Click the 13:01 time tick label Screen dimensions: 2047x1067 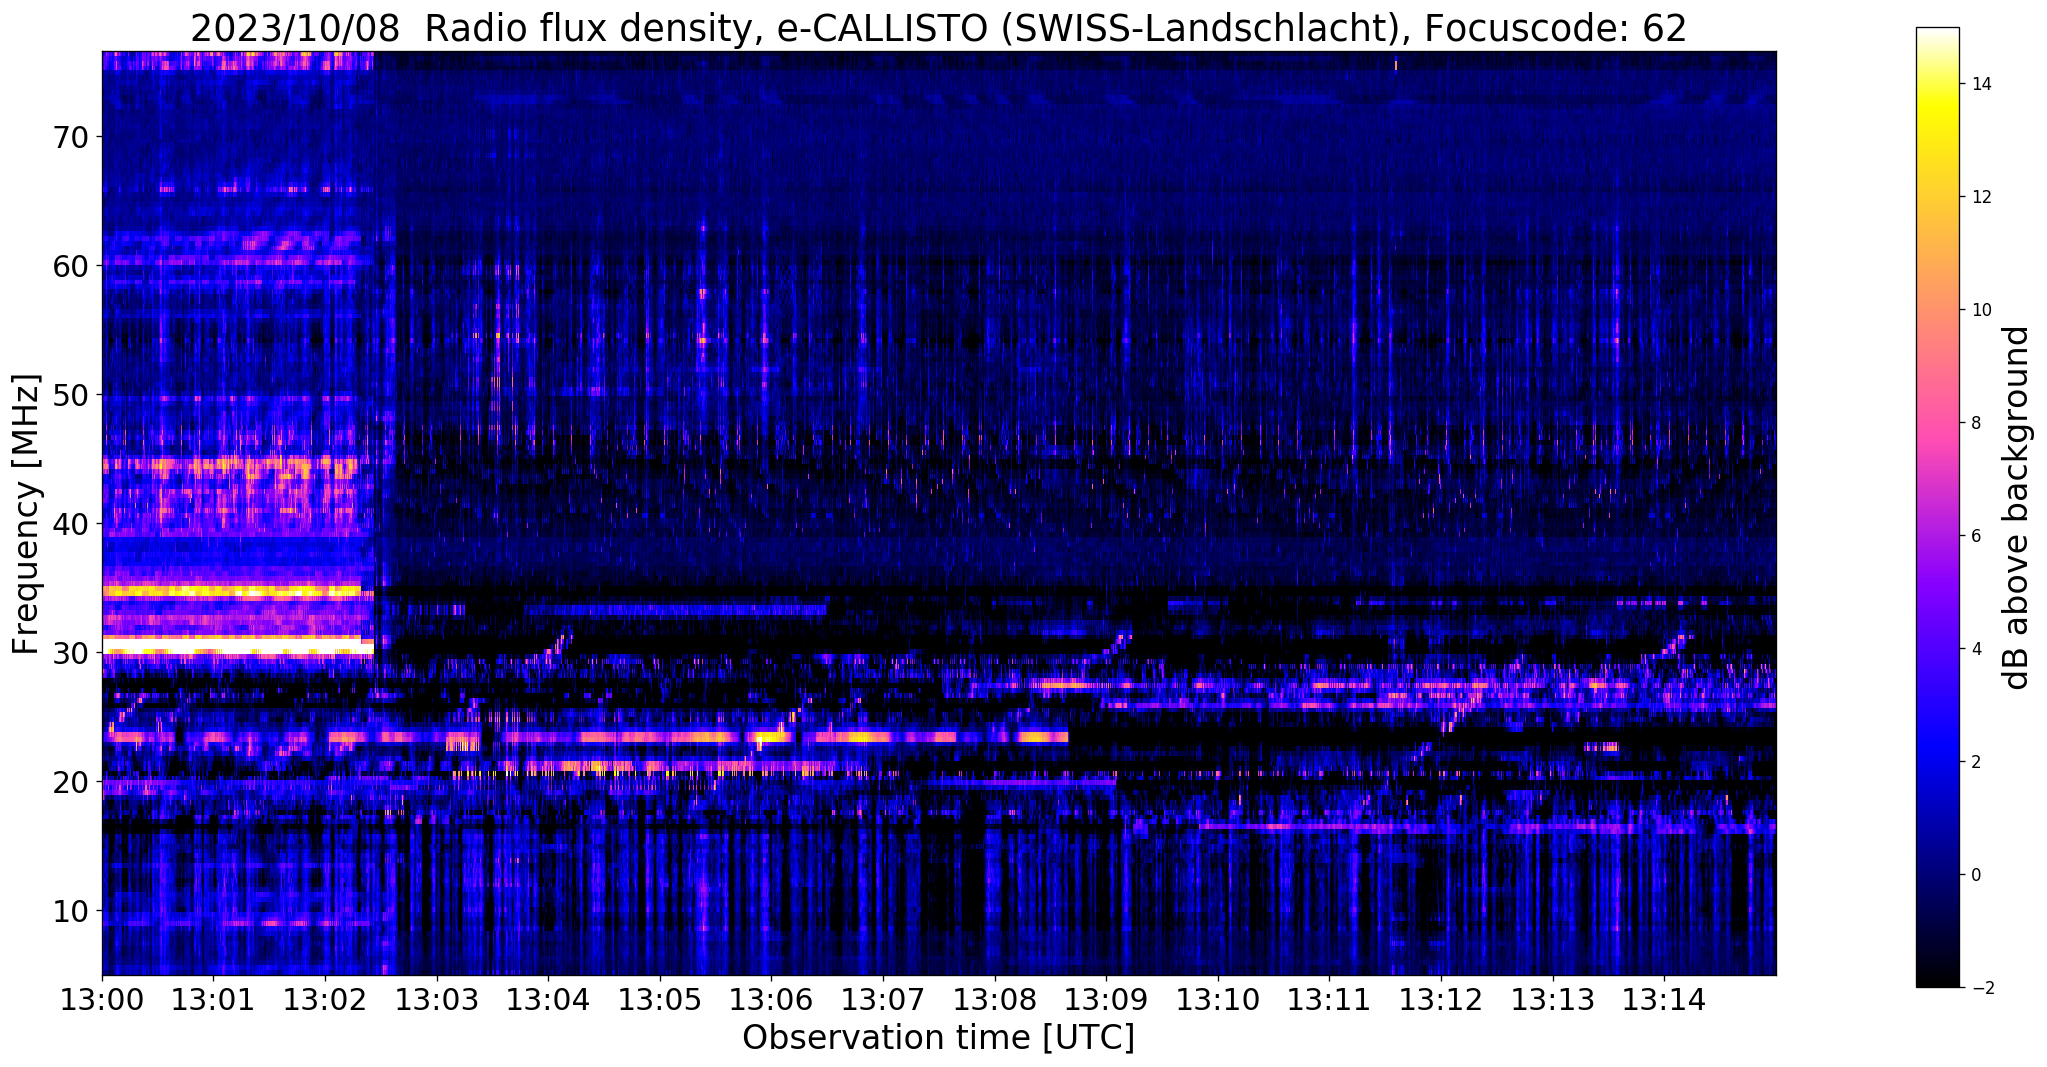point(213,999)
